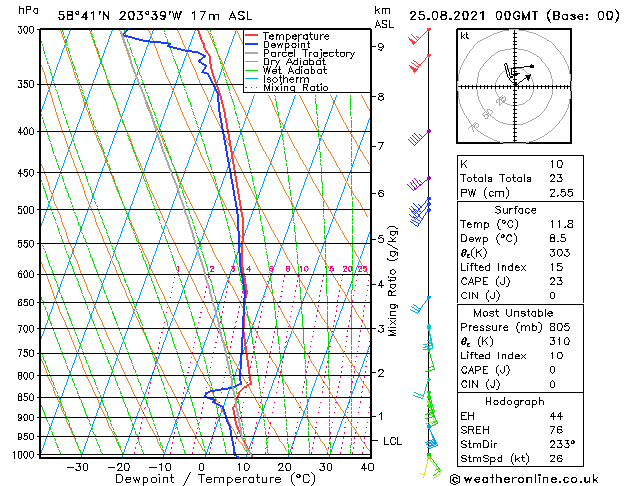
Task: Click the purple wind barb at 450 hPa
Action: (x=419, y=184)
